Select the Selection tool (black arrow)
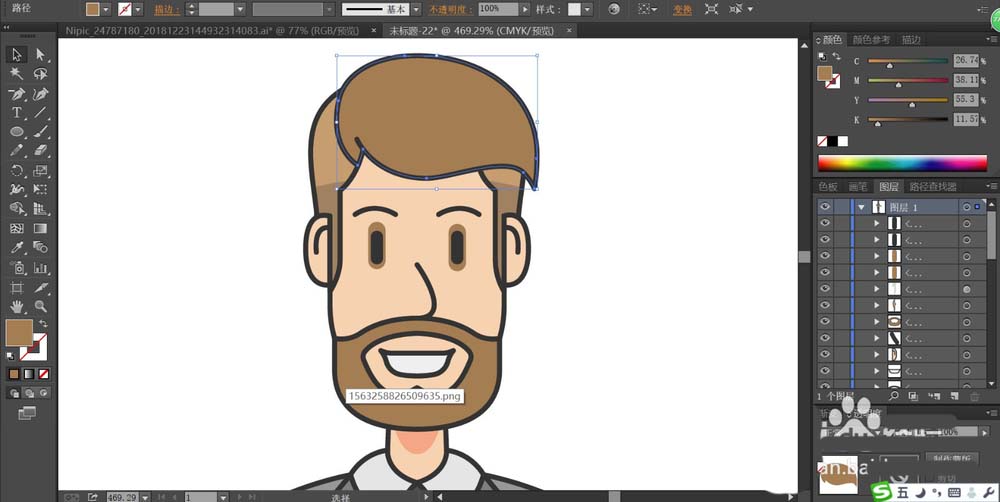The width and height of the screenshot is (1000, 502). [17, 55]
